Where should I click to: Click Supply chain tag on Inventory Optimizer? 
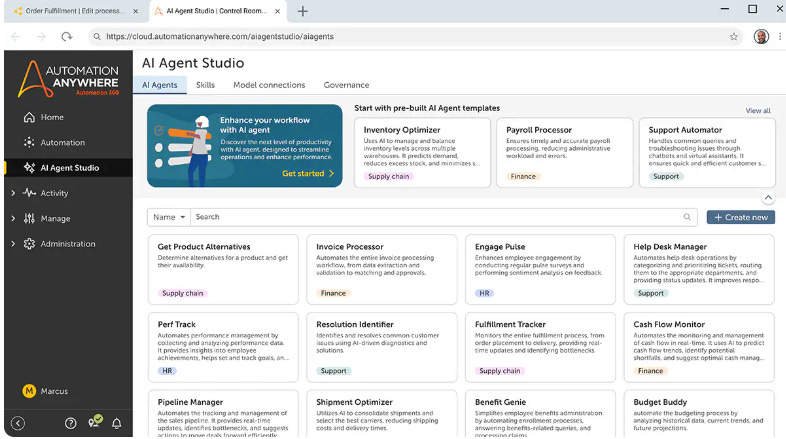[388, 176]
